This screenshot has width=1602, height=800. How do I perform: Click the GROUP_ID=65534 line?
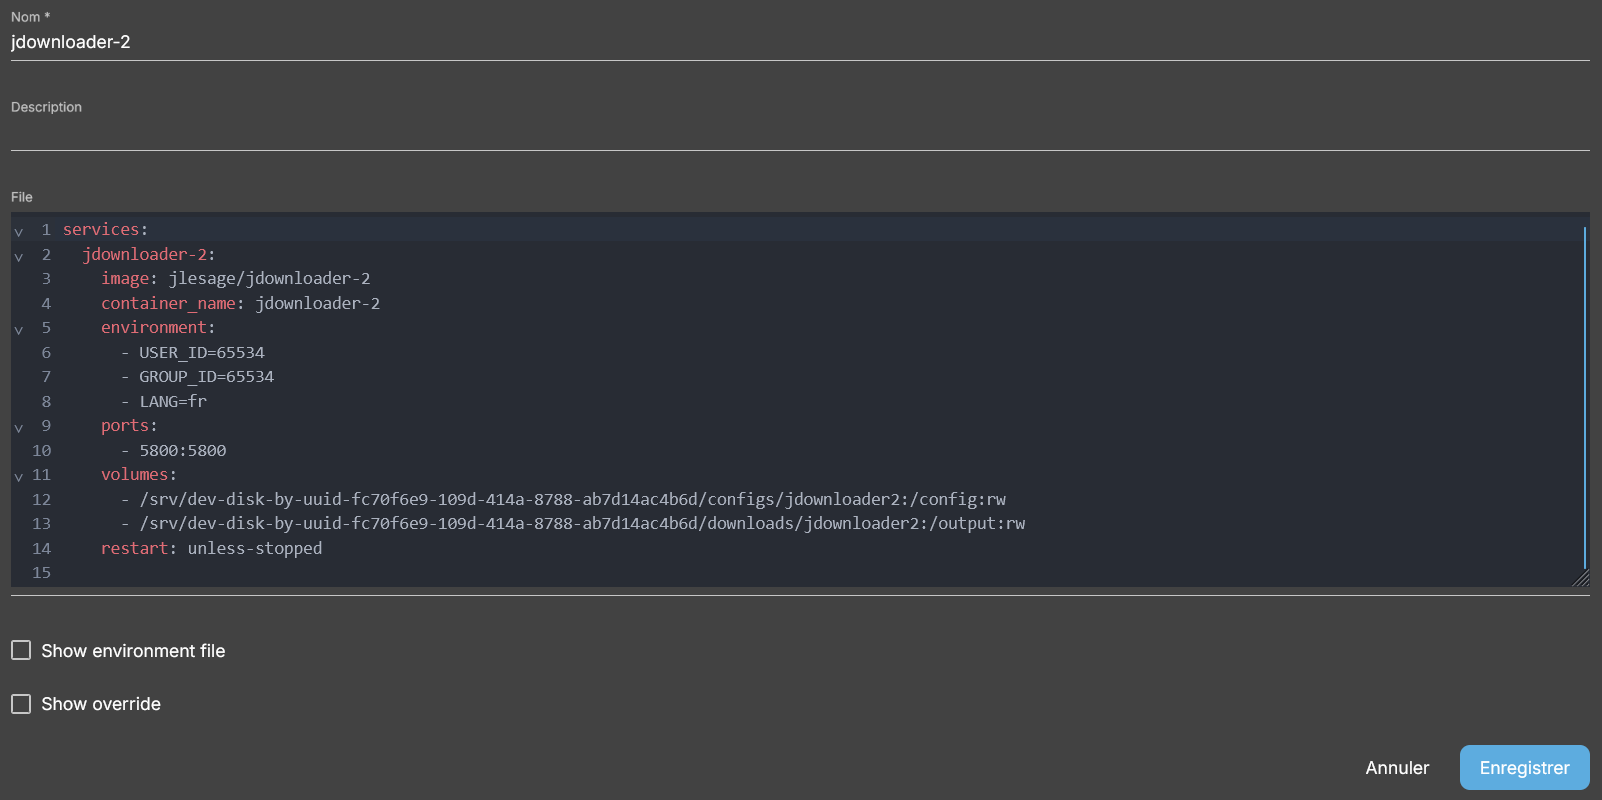(197, 377)
